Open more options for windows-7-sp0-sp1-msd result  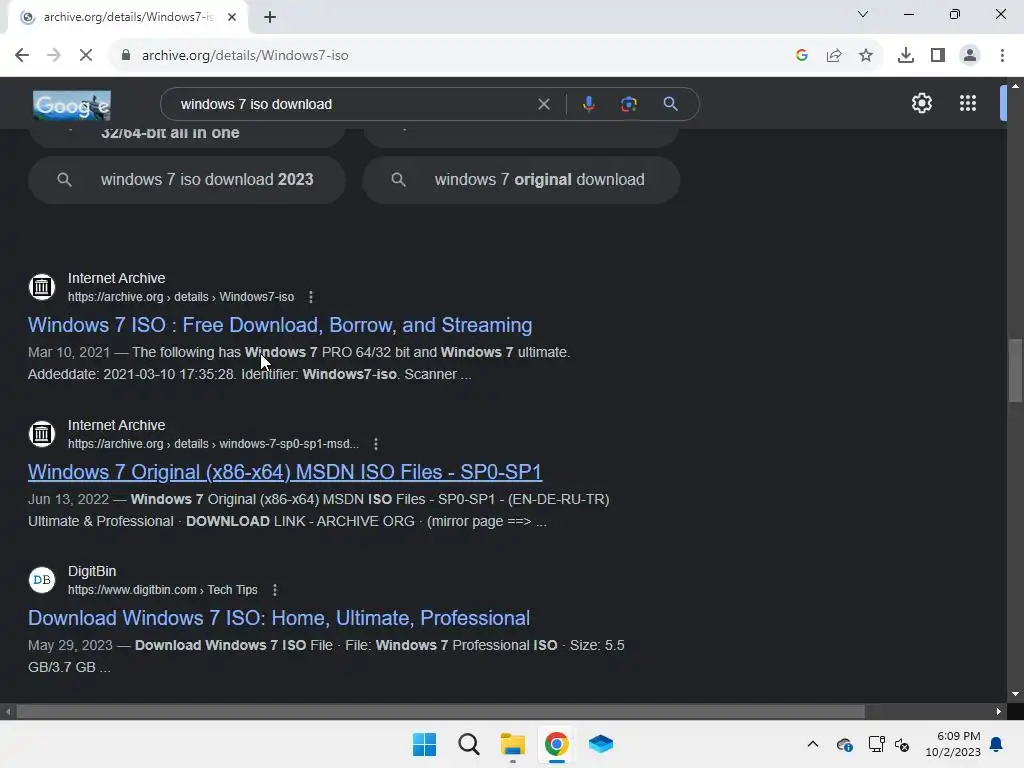(x=376, y=444)
